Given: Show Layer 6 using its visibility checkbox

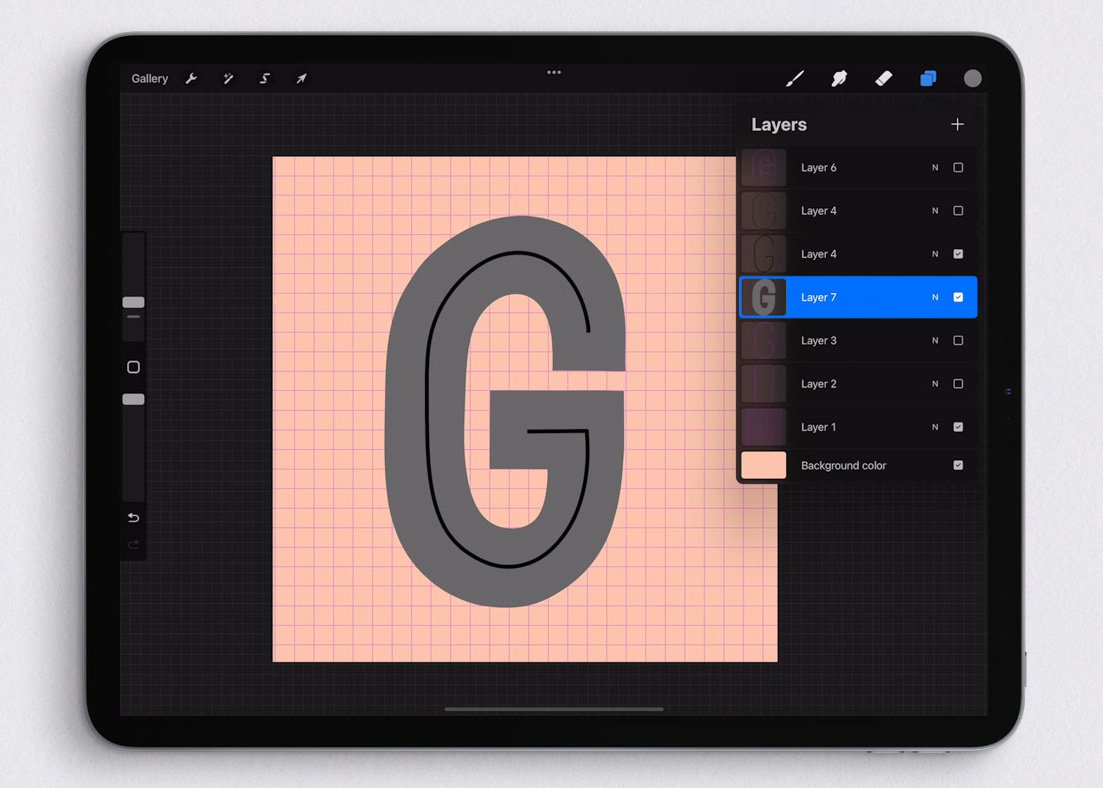Looking at the screenshot, I should coord(958,168).
